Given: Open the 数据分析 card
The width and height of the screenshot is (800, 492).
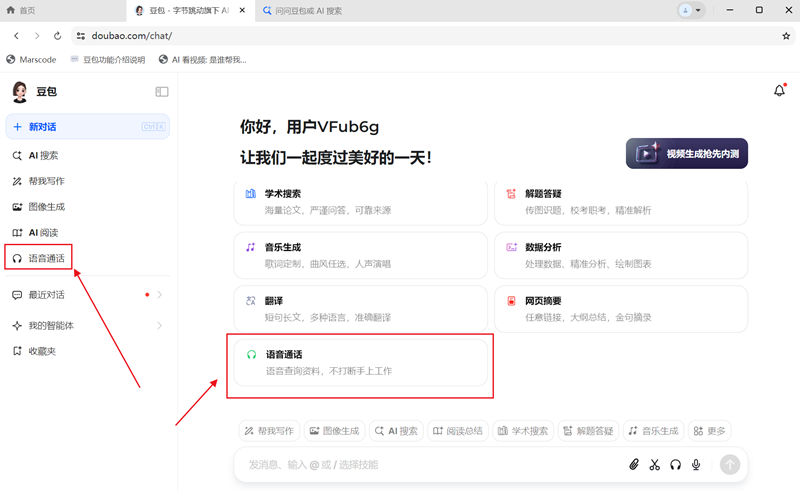Looking at the screenshot, I should [621, 255].
